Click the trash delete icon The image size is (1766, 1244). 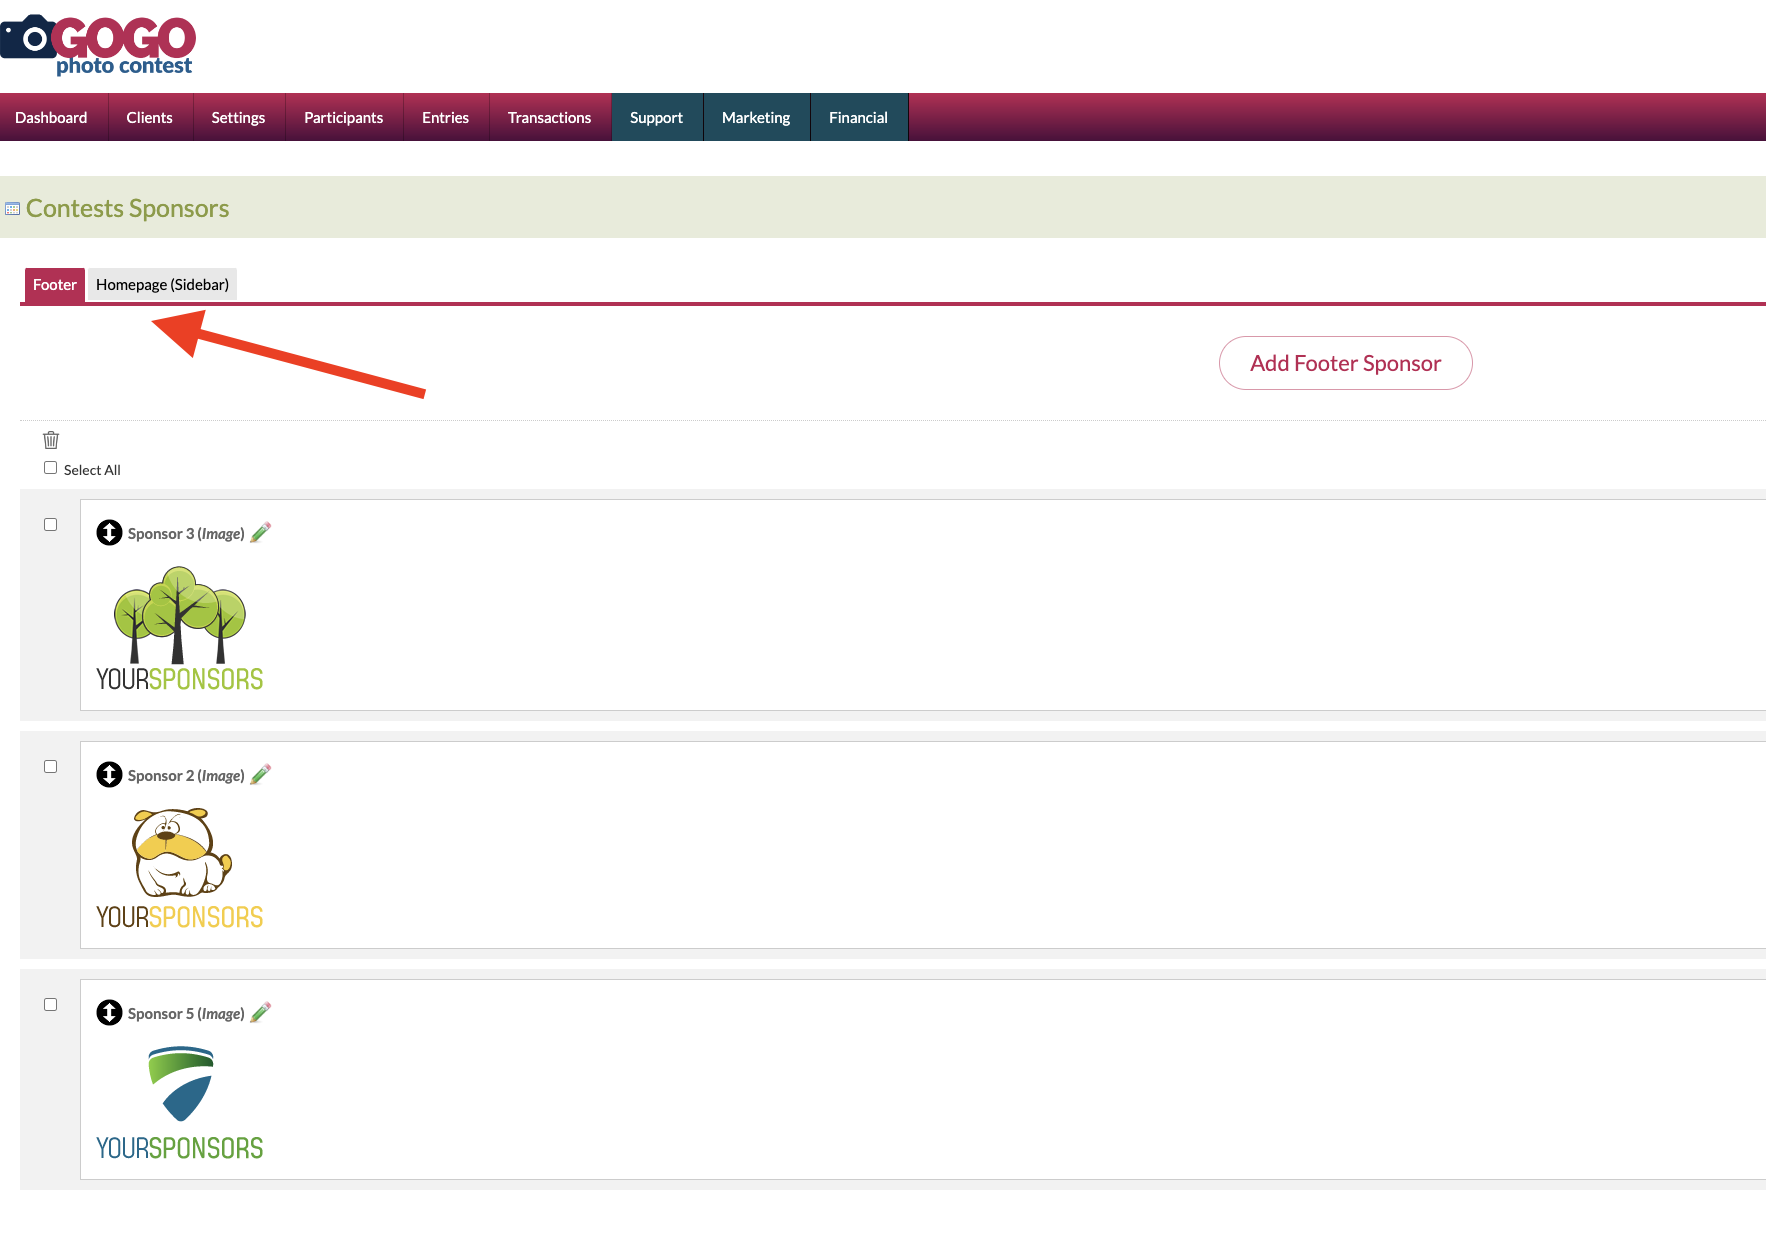(51, 440)
